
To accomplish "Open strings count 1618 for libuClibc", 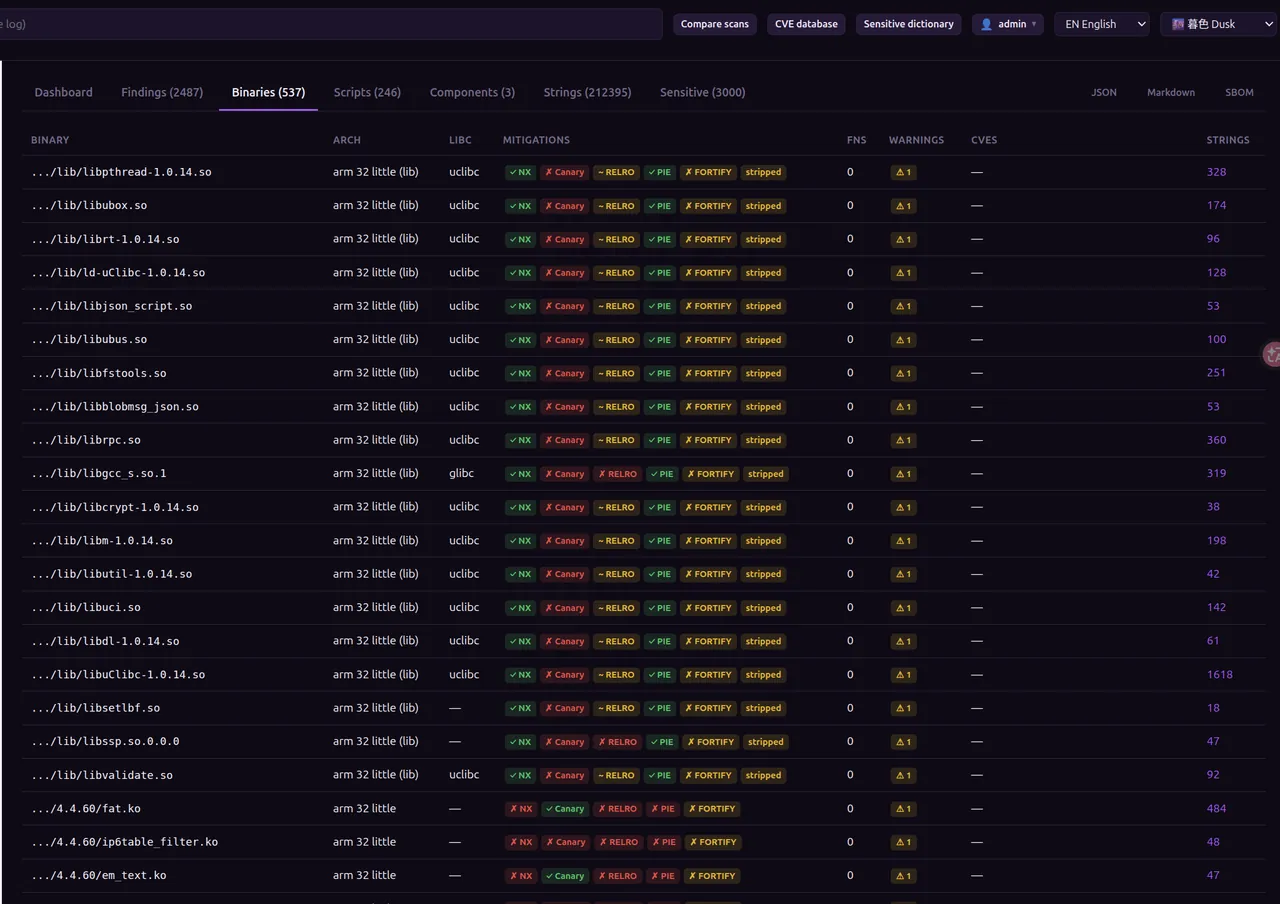I will pyautogui.click(x=1219, y=675).
